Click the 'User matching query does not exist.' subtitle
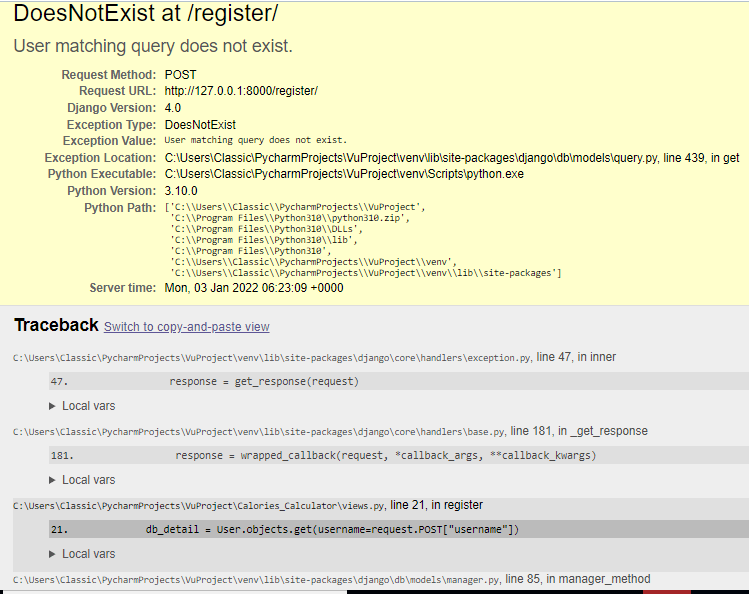Viewport: 749px width, 594px height. pyautogui.click(x=153, y=46)
